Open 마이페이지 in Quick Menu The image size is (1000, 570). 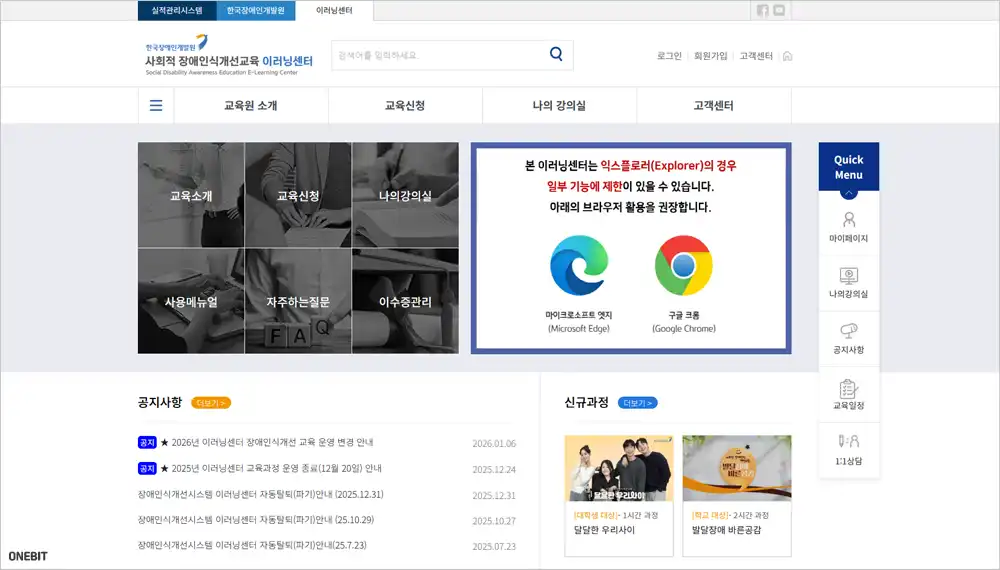click(x=848, y=228)
